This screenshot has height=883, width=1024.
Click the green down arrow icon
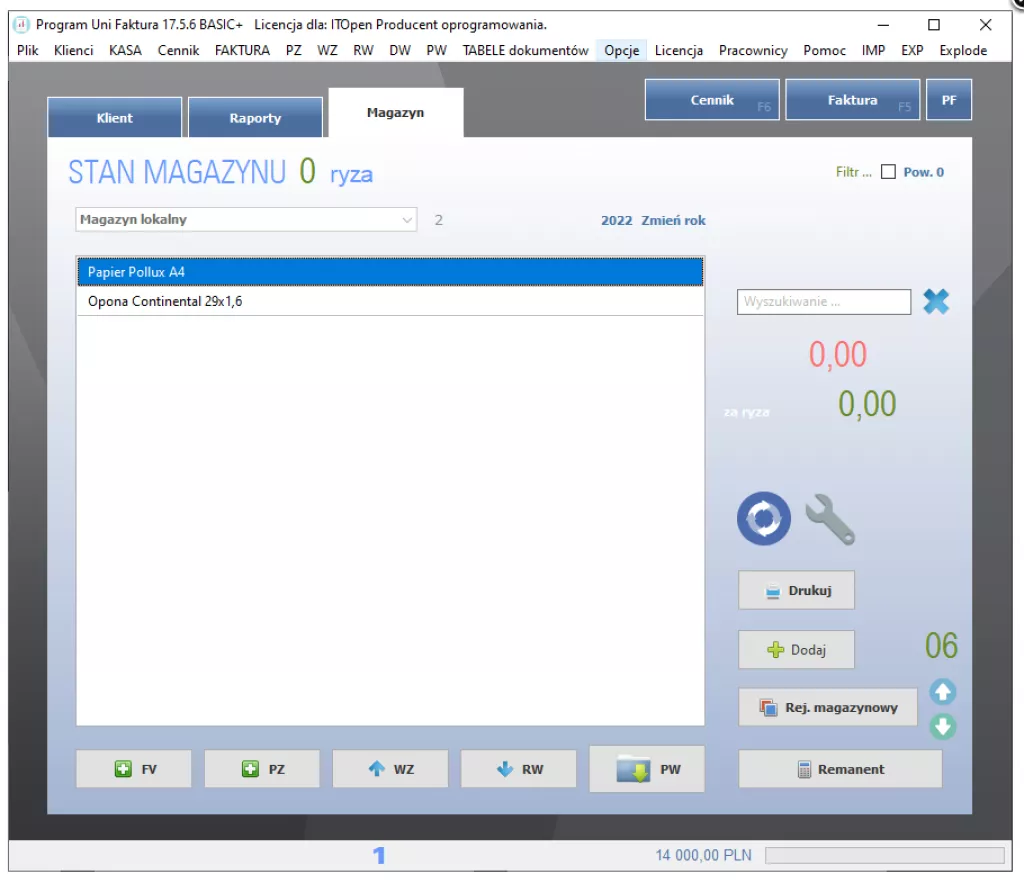click(942, 726)
